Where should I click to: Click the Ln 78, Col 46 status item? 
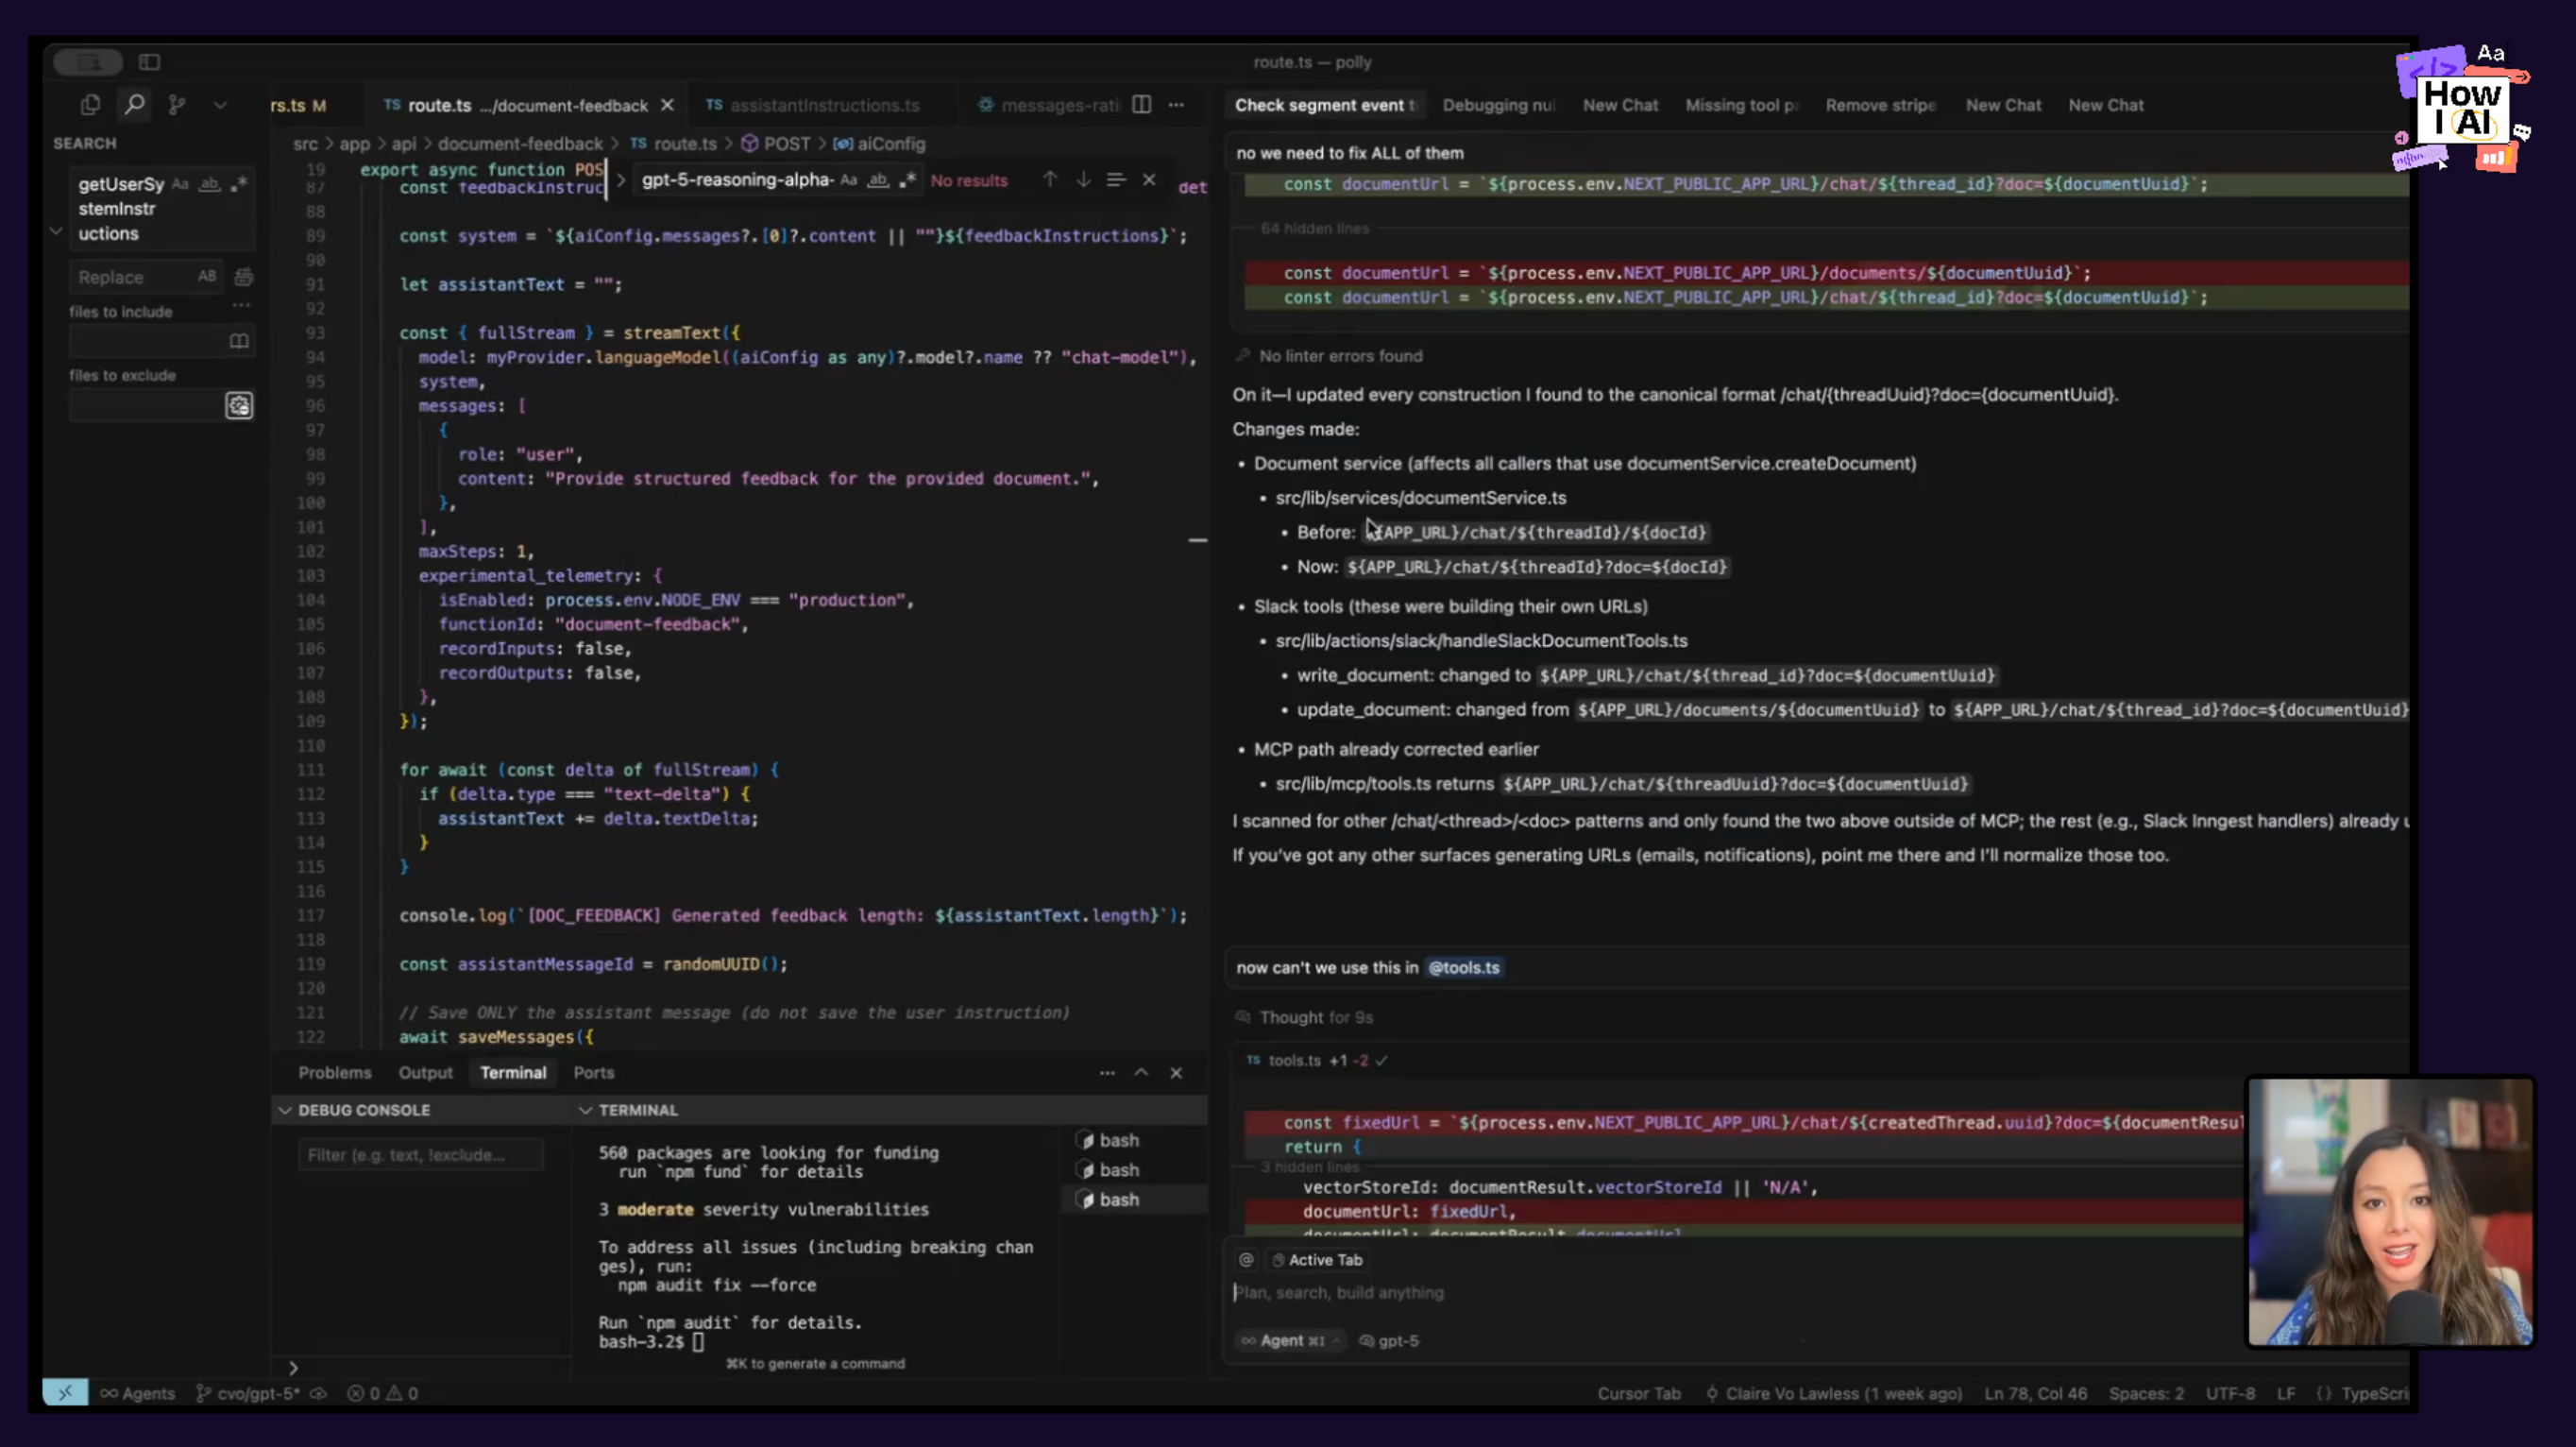(2035, 1393)
